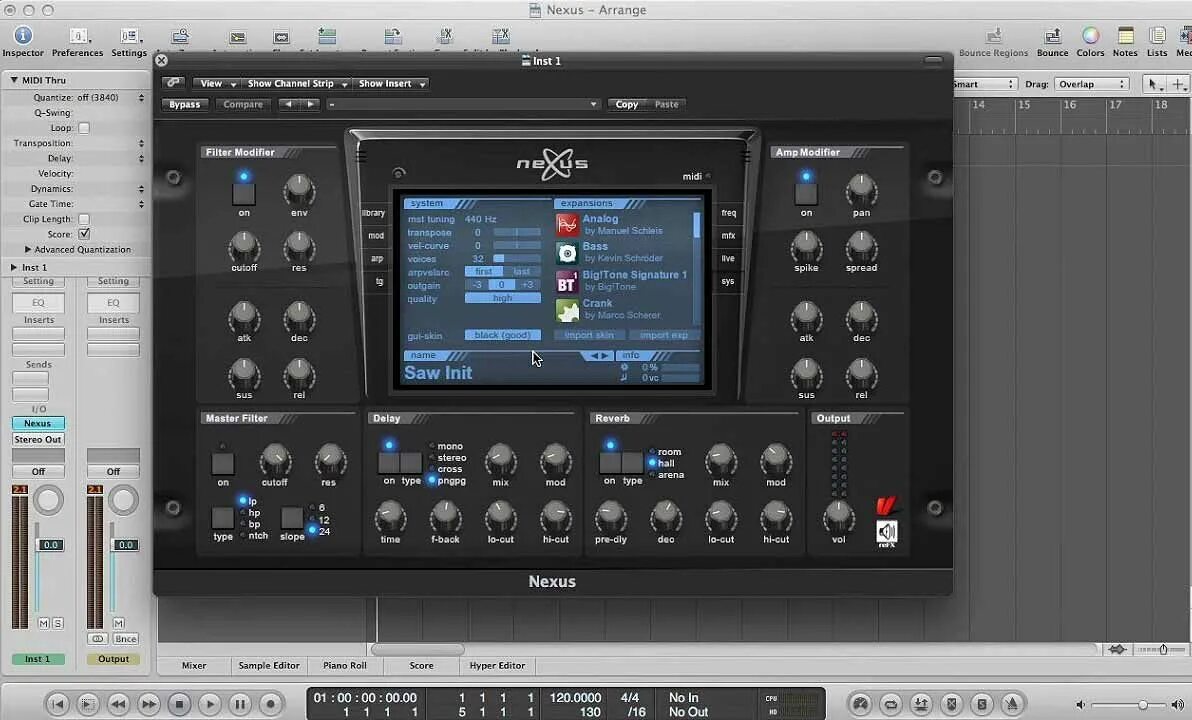Image resolution: width=1192 pixels, height=720 pixels.
Task: Open the Sample Editor tab
Action: pos(269,665)
